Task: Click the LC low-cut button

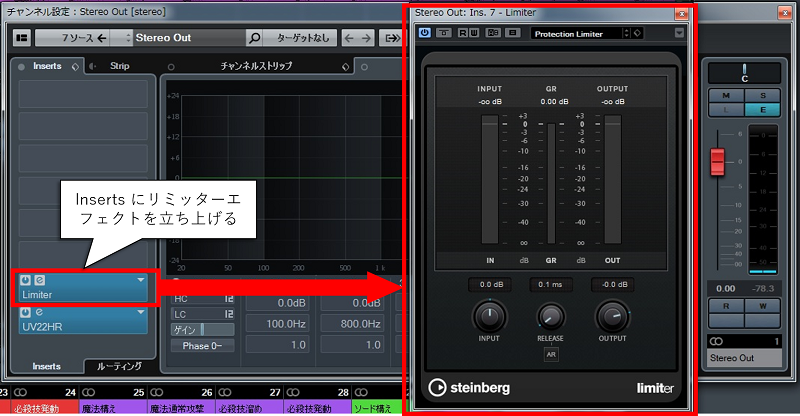Action: pos(203,314)
